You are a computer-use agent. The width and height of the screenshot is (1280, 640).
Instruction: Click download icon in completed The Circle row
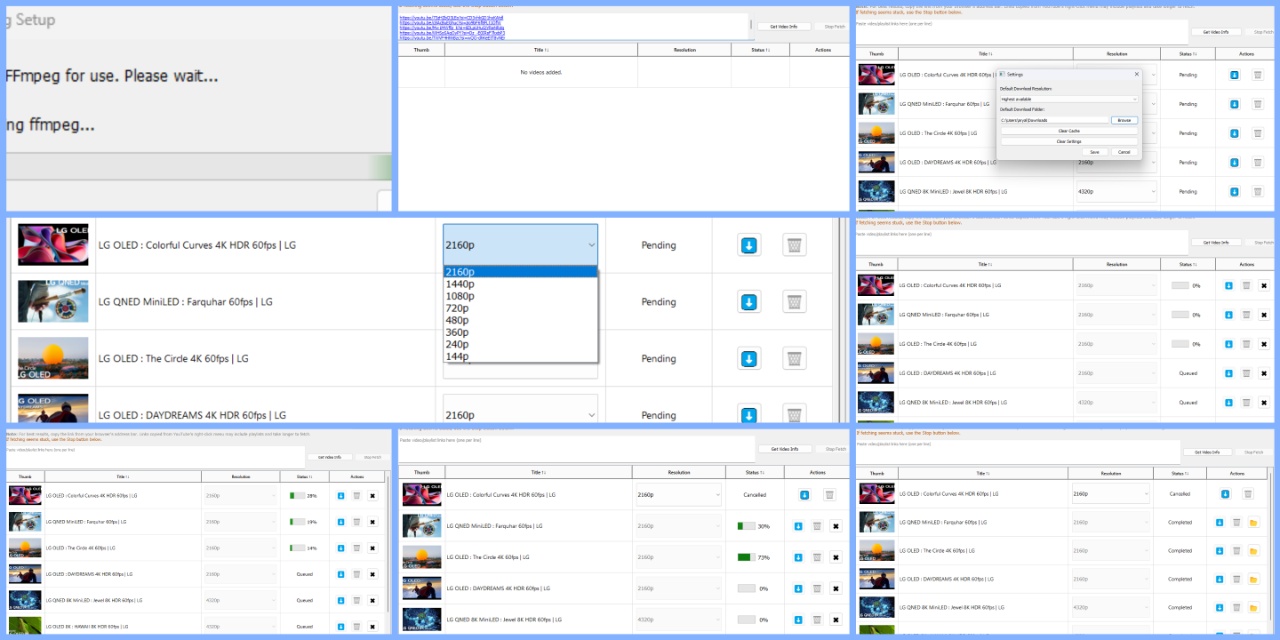[1218, 550]
